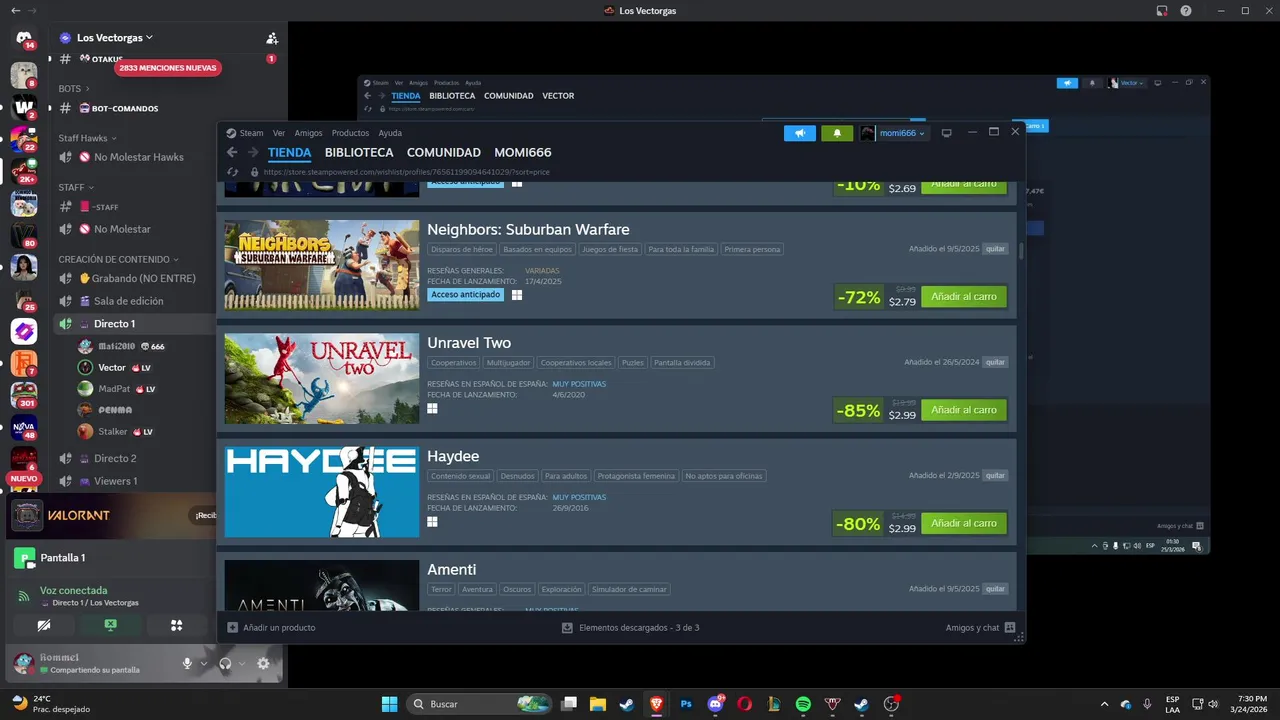
Task: Toggle Discord headphones deafen
Action: point(225,663)
